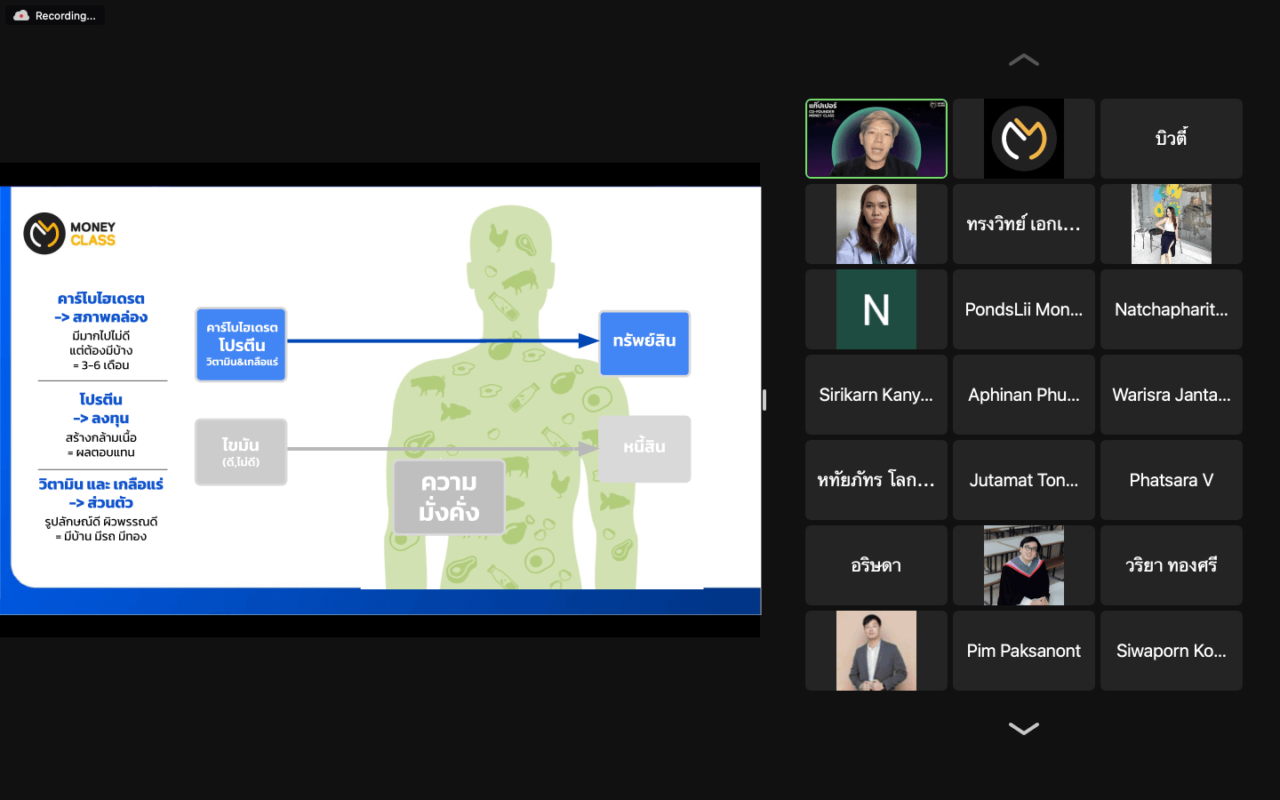
Task: Select the Phatsara V participant tile
Action: pyautogui.click(x=1171, y=480)
